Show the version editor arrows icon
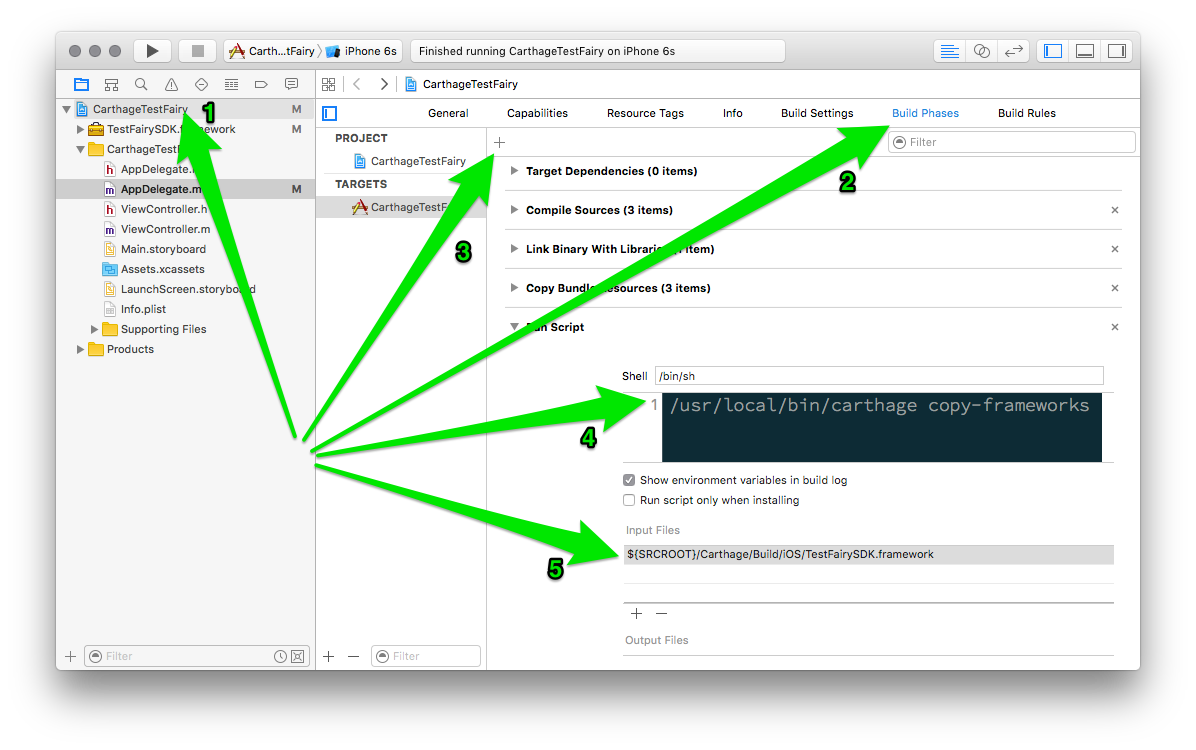1196x750 pixels. [x=1013, y=51]
